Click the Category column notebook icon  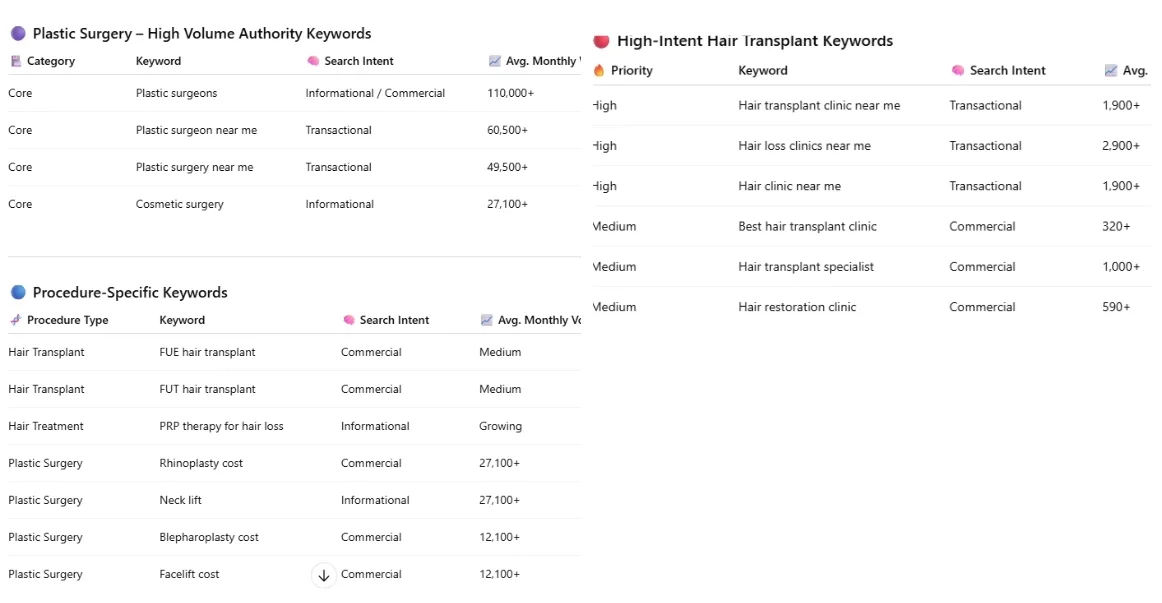pos(16,61)
